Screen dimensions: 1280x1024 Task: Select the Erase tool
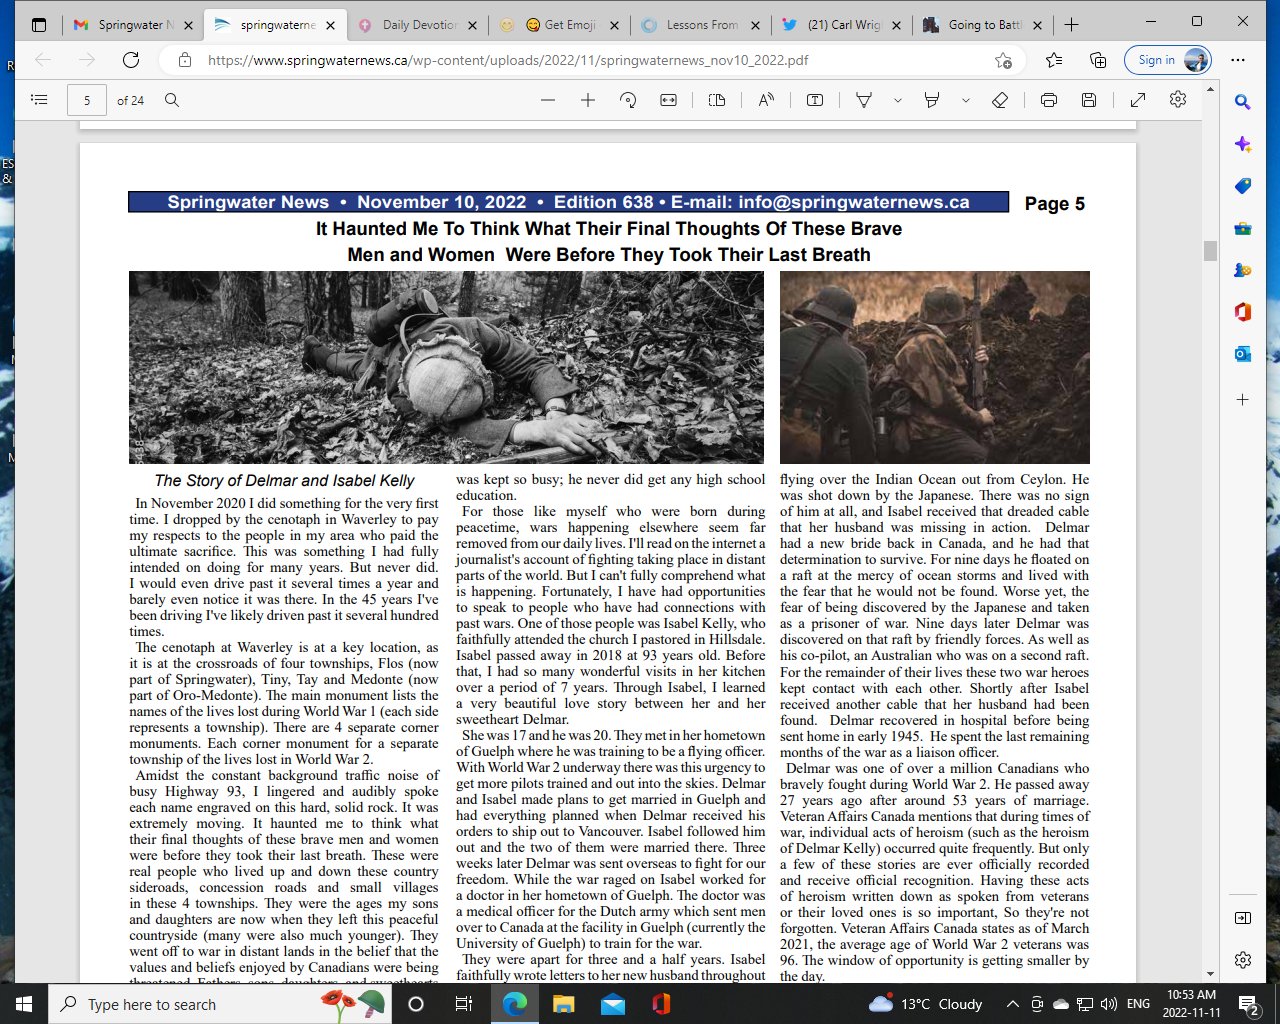click(999, 100)
